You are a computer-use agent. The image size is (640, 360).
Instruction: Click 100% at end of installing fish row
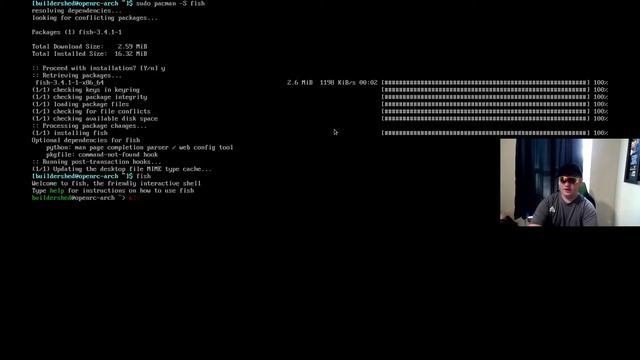(601, 133)
